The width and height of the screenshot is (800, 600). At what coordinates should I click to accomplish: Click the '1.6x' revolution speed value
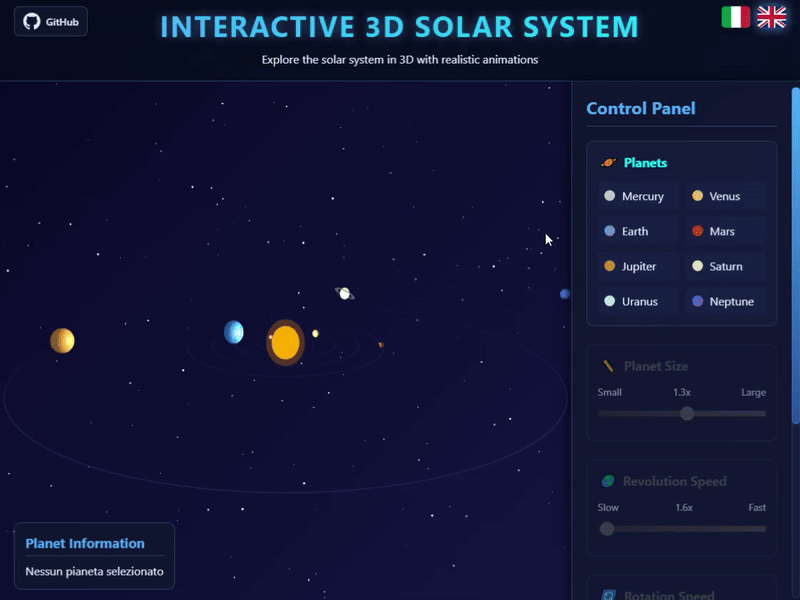click(x=684, y=508)
